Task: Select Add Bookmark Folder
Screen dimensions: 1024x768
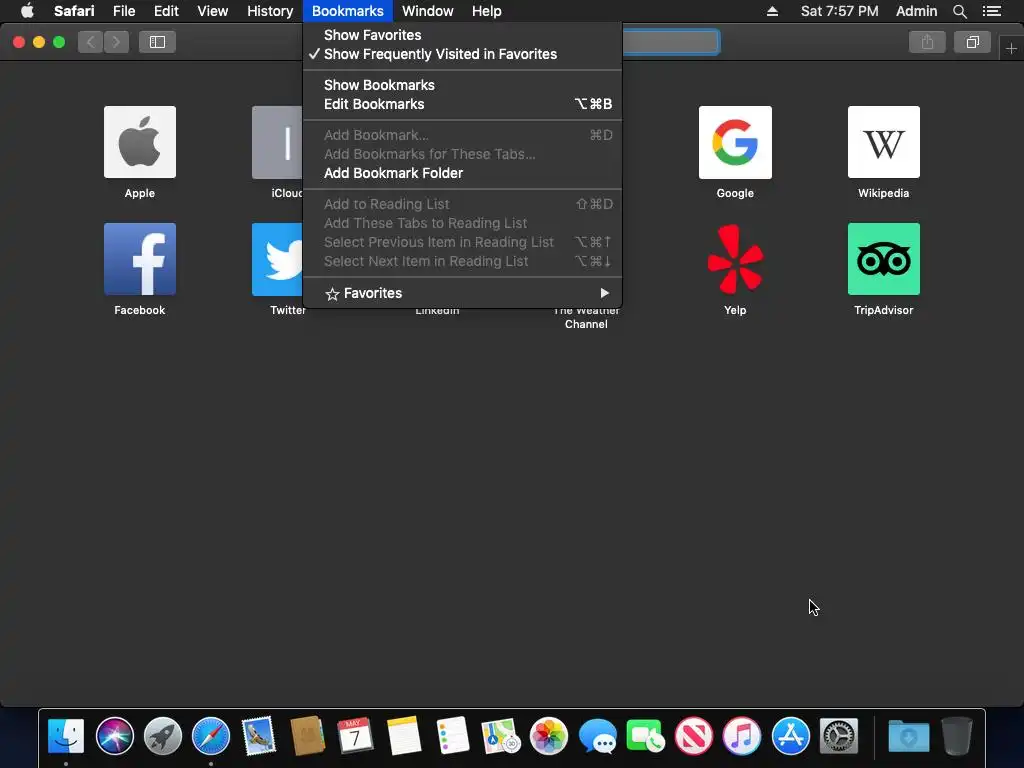Action: coord(462,173)
